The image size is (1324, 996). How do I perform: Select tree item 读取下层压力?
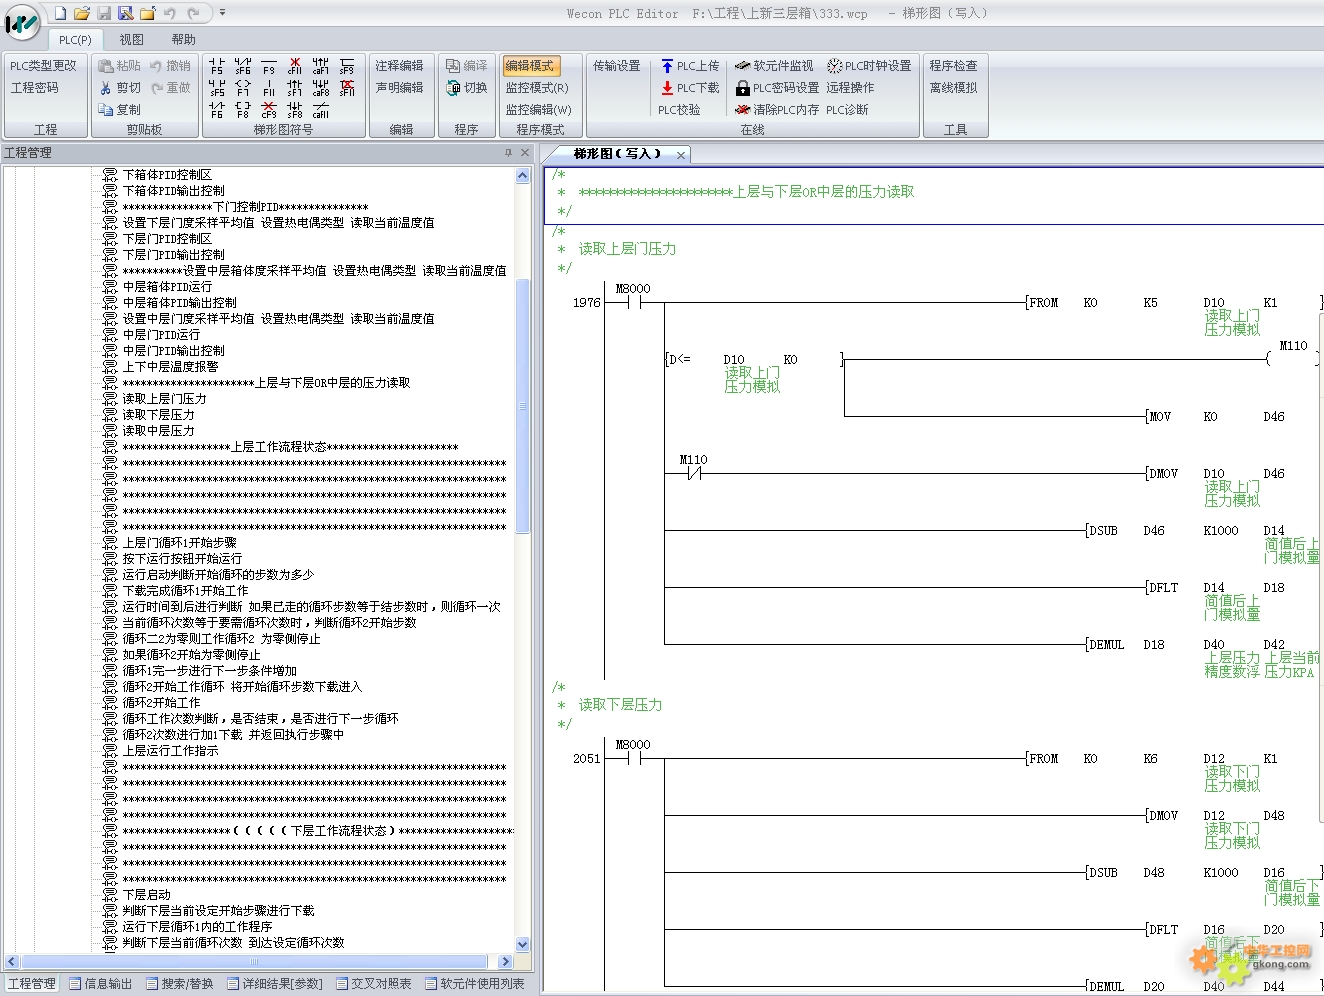(158, 415)
